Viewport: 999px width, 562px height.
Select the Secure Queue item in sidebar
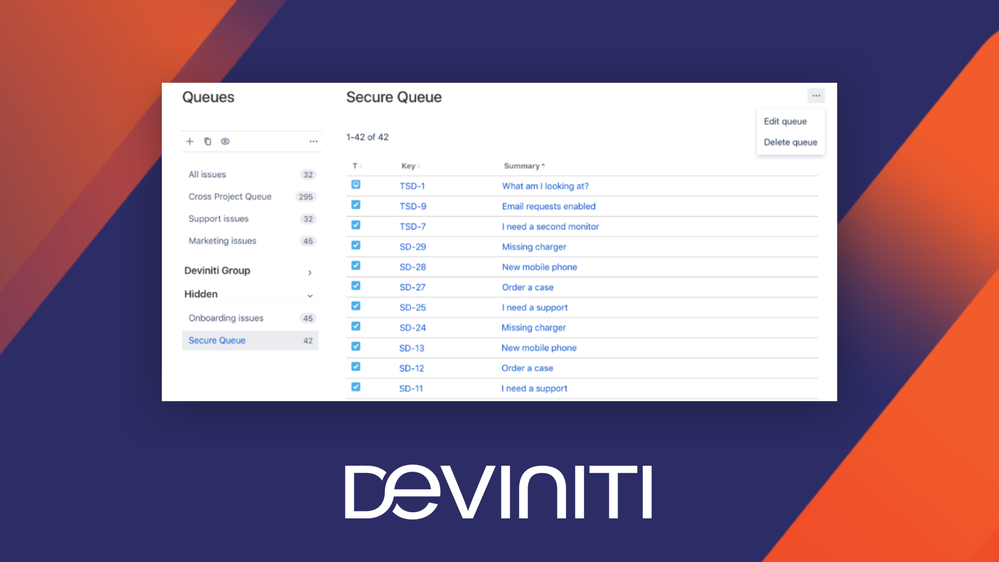(x=250, y=340)
